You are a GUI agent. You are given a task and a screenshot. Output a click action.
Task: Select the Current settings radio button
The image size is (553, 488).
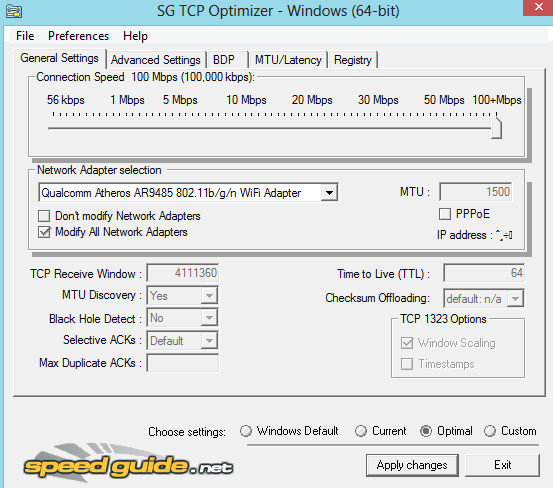point(361,431)
